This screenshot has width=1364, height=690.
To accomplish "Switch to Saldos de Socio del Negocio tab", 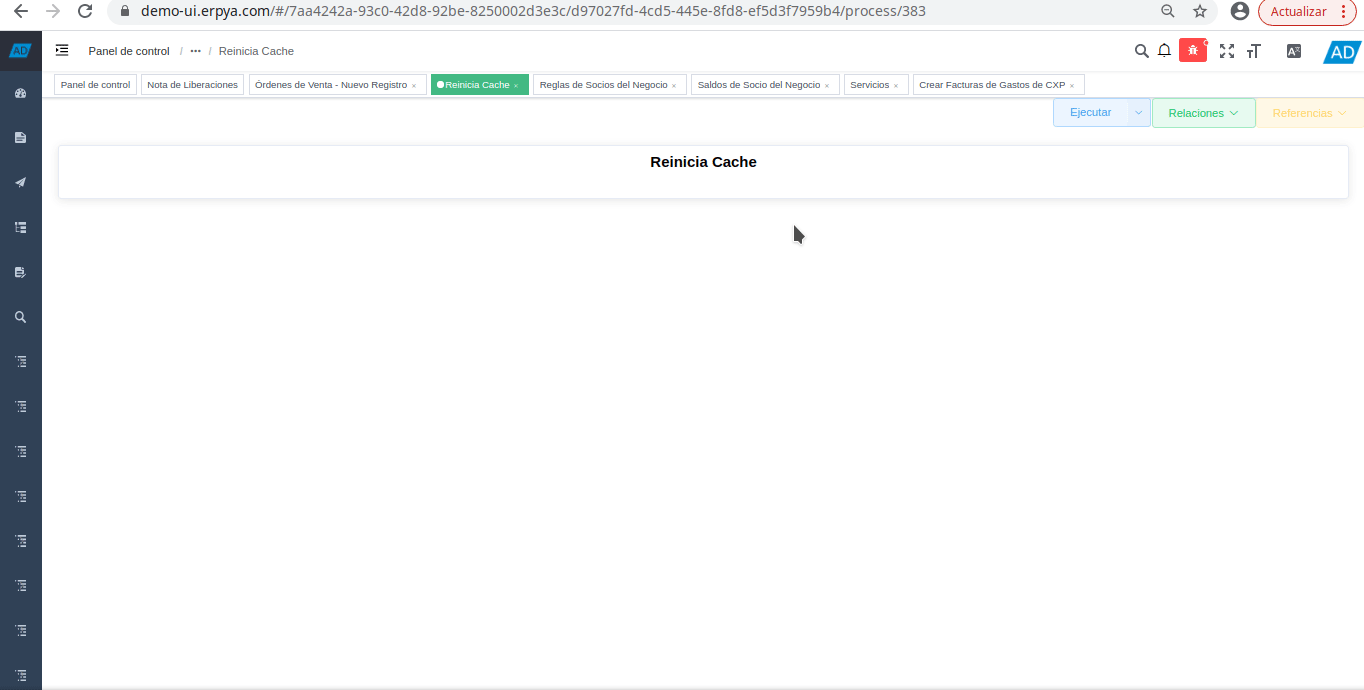I will tap(758, 85).
